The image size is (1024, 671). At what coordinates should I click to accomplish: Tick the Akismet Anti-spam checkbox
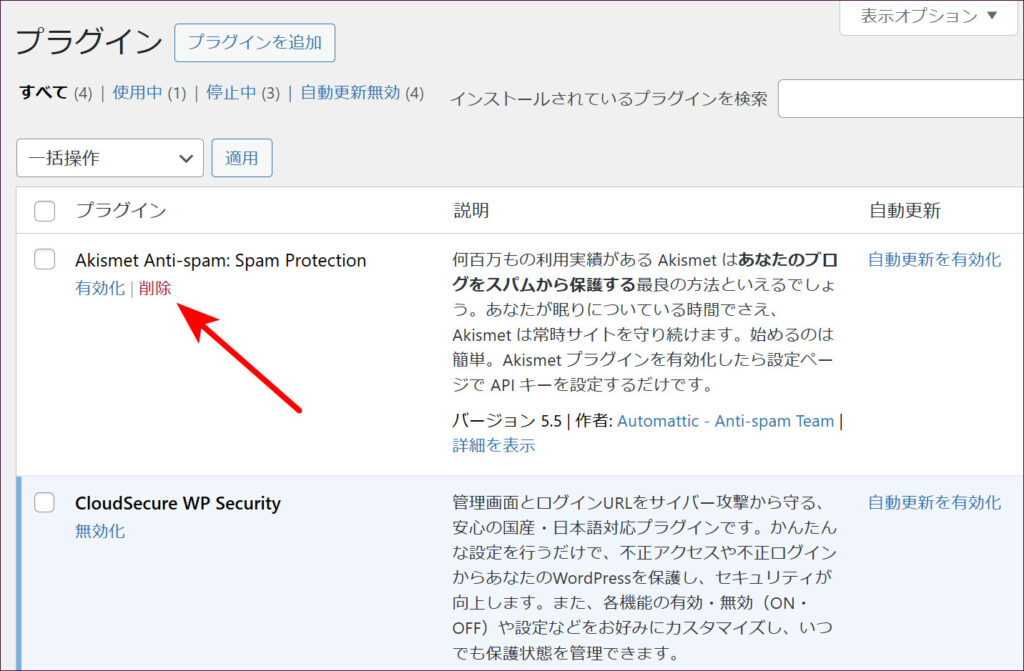[45, 260]
